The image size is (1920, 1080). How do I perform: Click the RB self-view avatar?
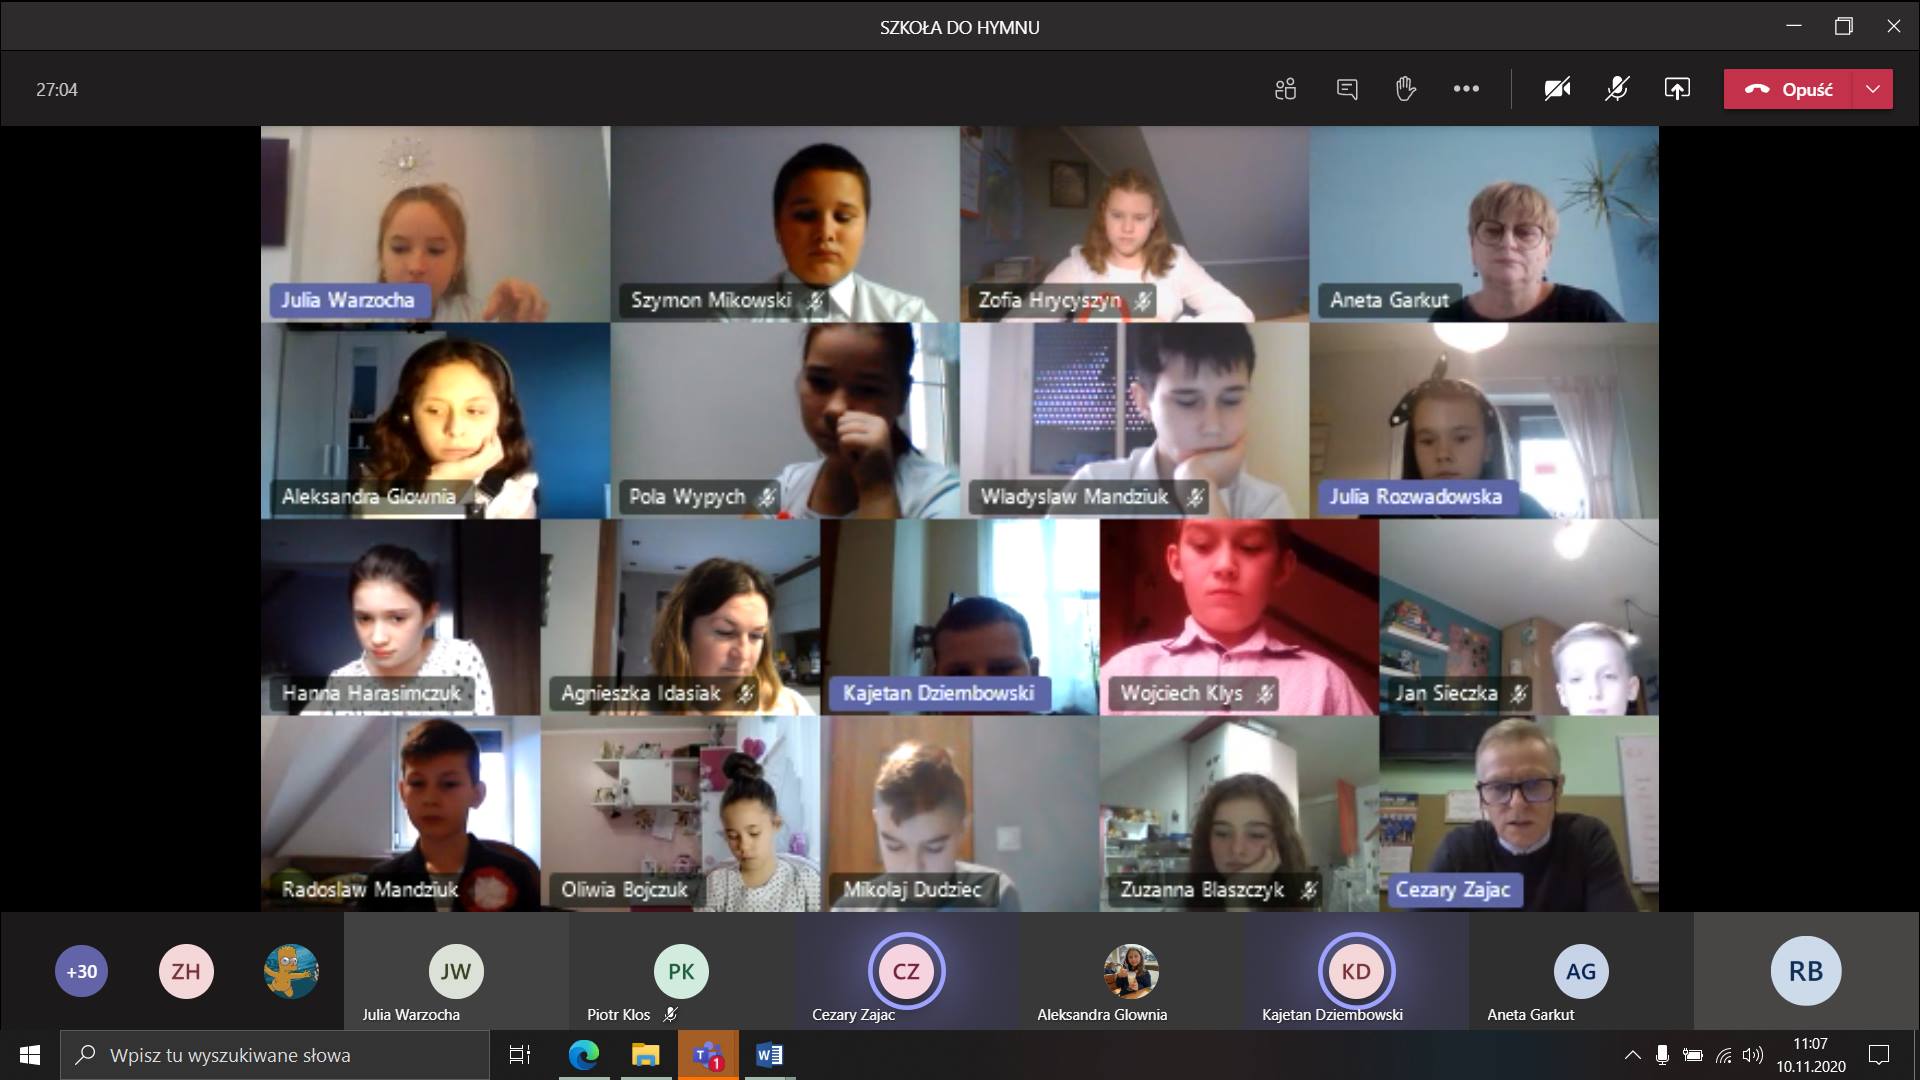[1806, 971]
